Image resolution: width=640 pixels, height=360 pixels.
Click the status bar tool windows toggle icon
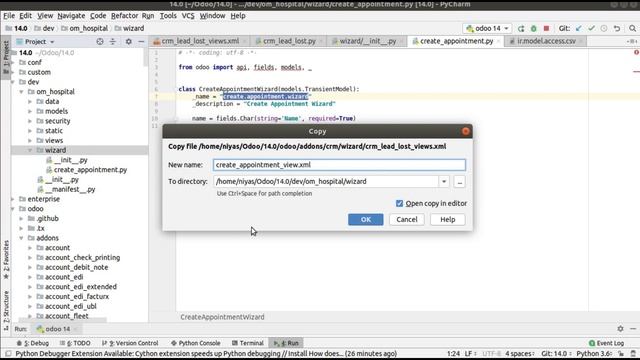click(x=8, y=353)
